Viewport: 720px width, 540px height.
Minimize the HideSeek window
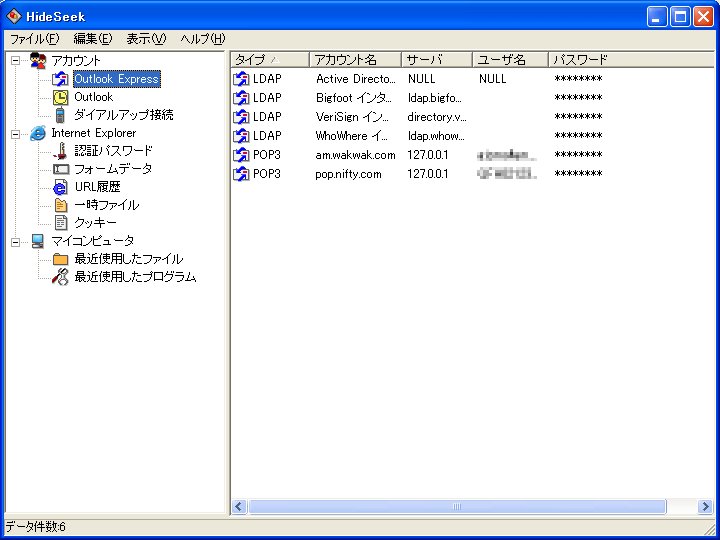tap(657, 17)
